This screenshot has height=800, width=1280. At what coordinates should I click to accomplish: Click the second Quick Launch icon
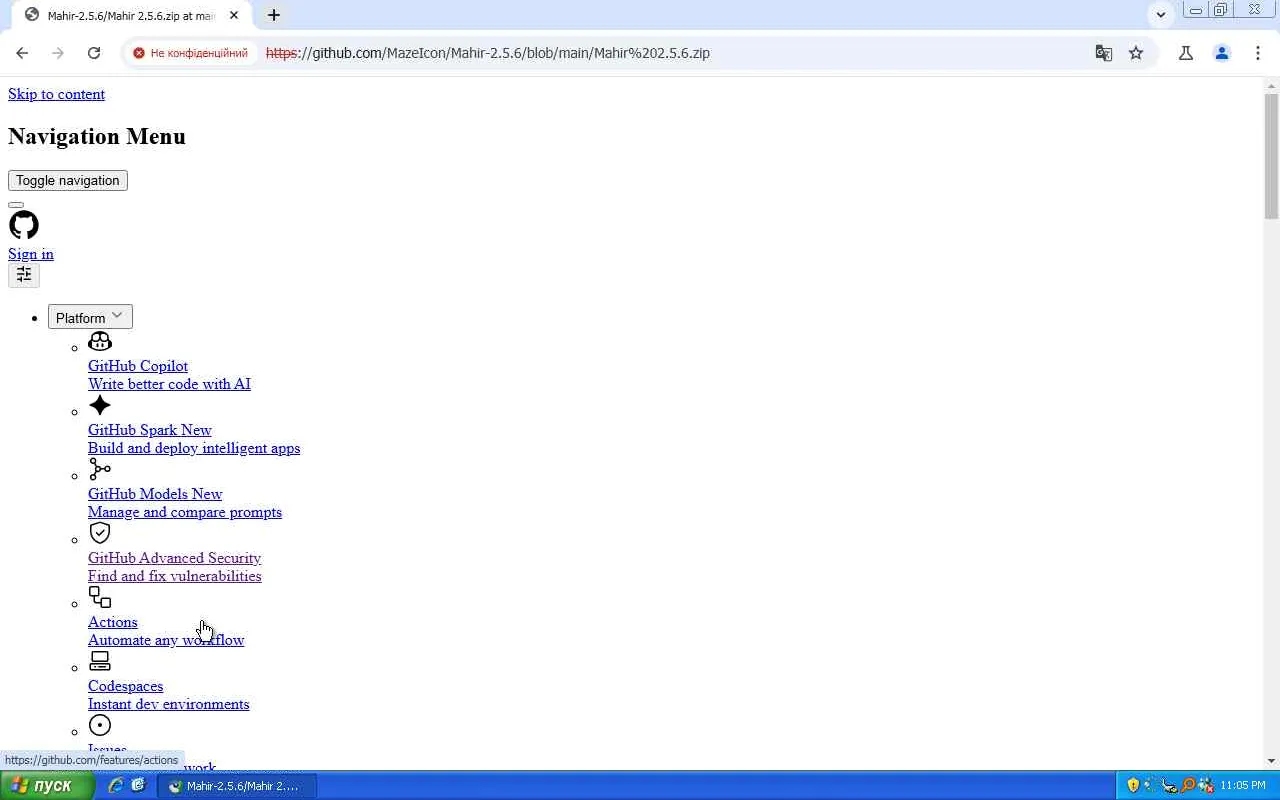(x=138, y=786)
